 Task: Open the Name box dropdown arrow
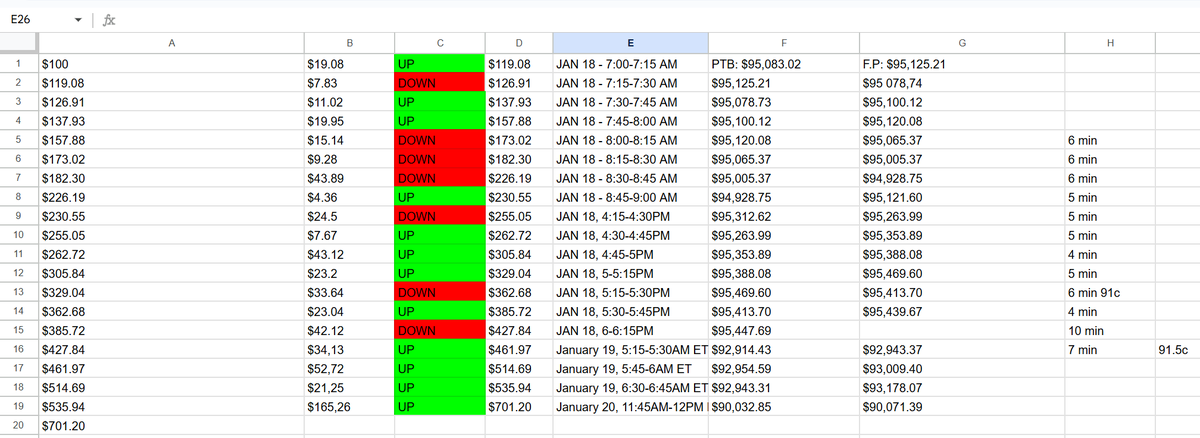pyautogui.click(x=78, y=20)
